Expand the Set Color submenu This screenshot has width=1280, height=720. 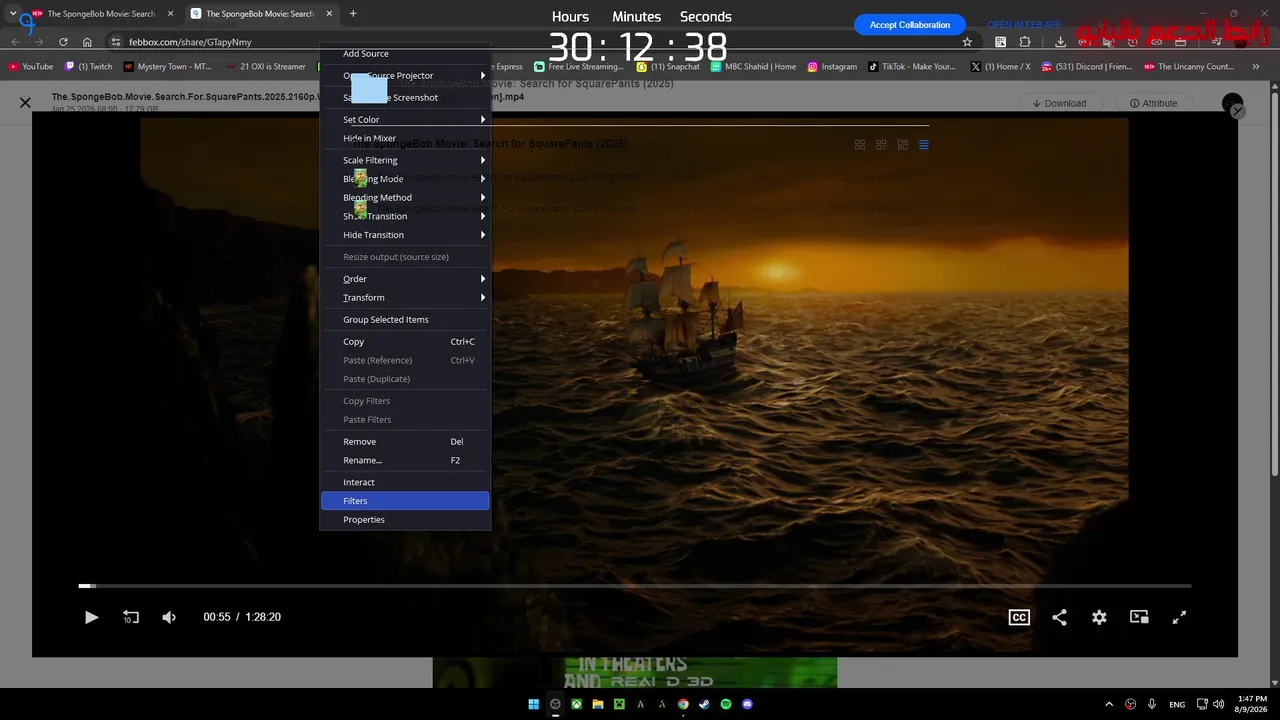click(x=405, y=120)
